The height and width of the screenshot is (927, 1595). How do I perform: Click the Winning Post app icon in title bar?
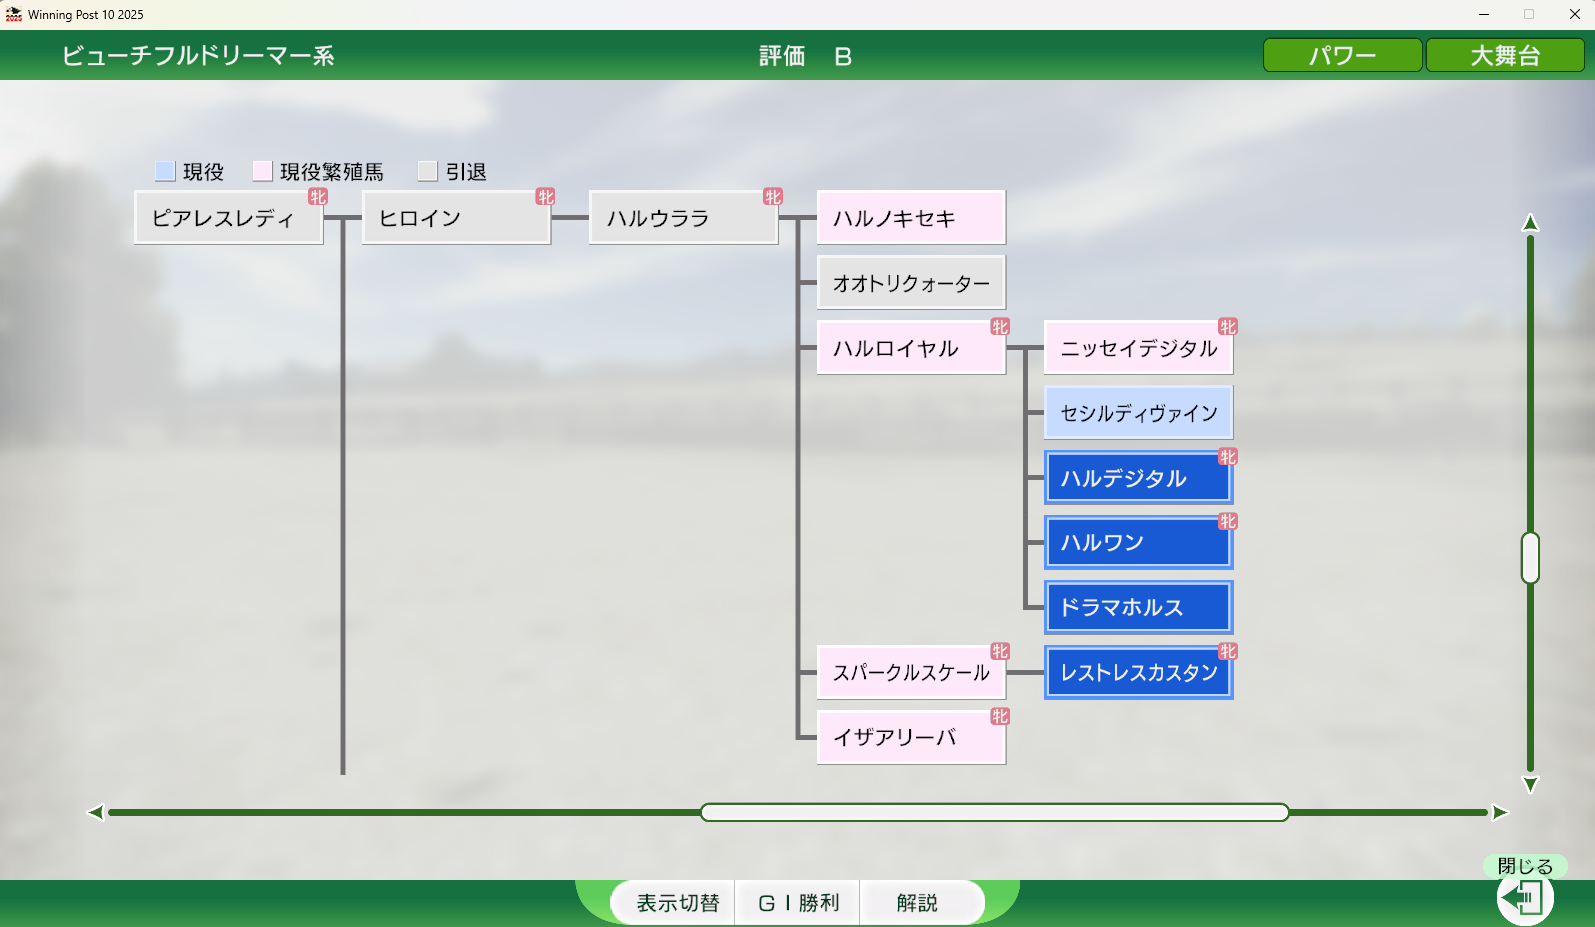(13, 14)
